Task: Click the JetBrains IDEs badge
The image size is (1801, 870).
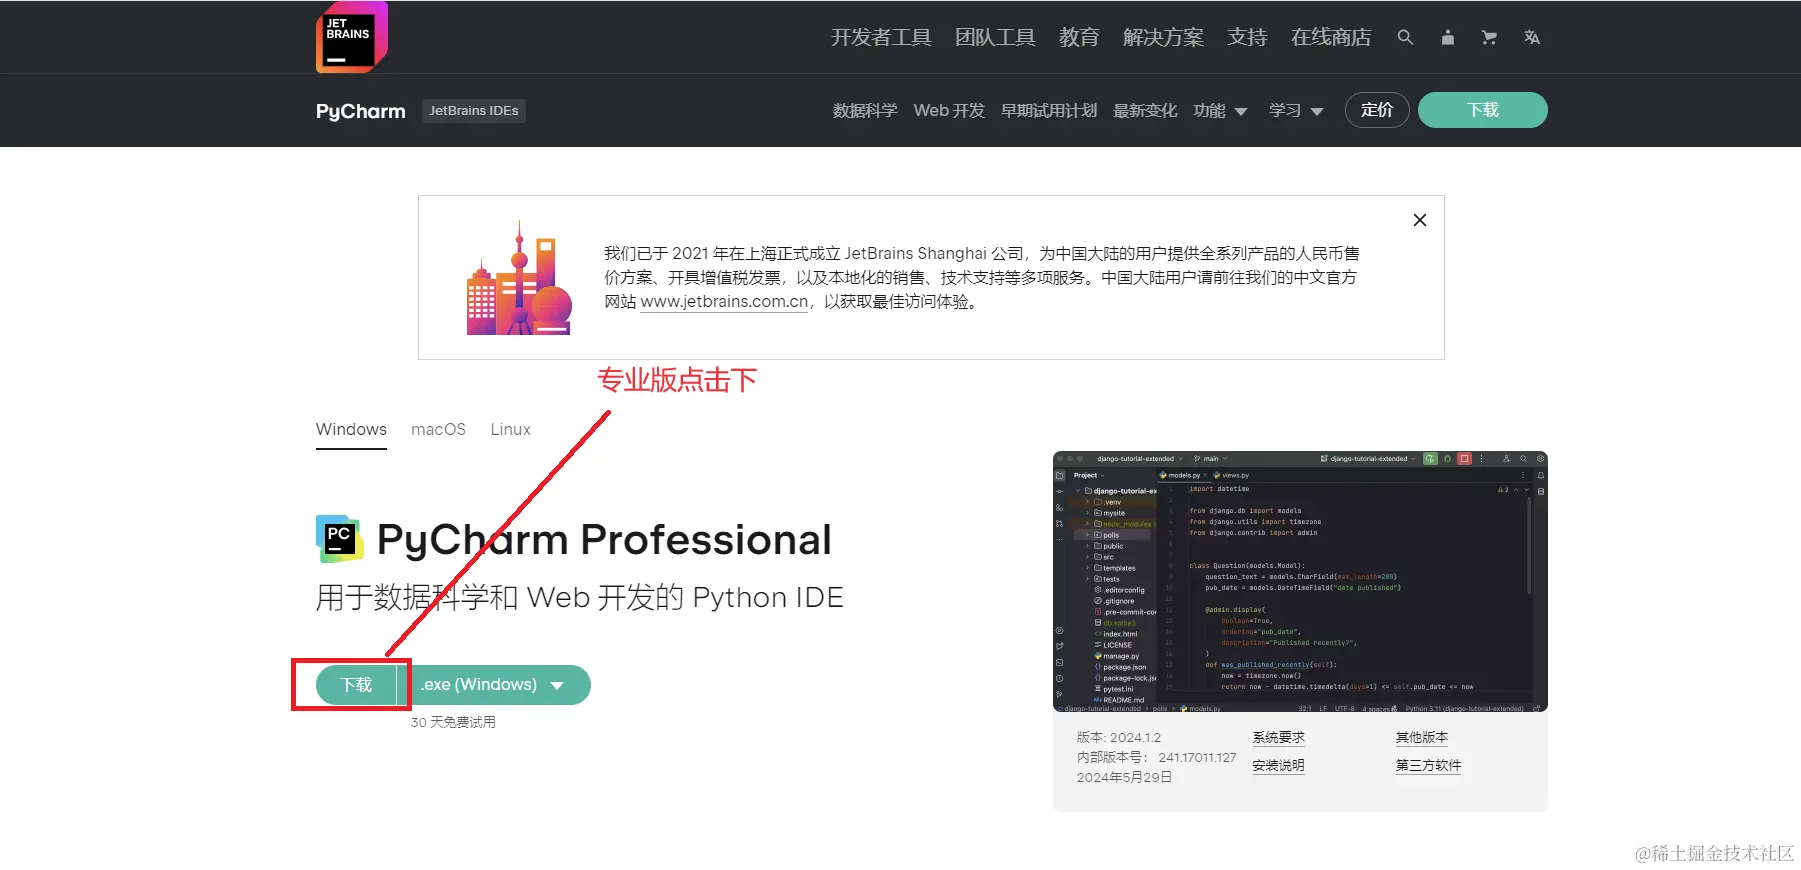Action: [474, 111]
